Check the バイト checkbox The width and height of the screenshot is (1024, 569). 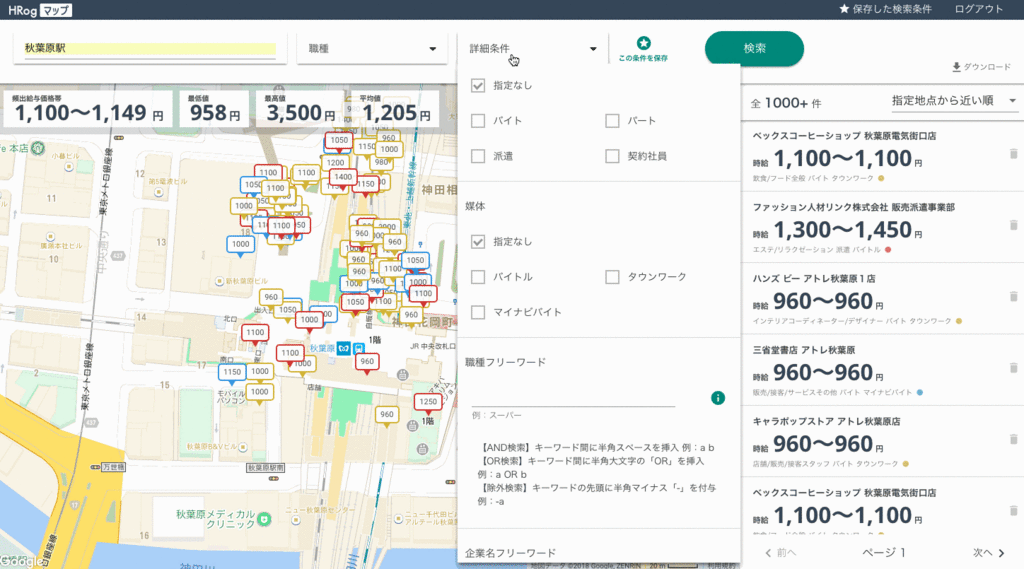[x=478, y=121]
